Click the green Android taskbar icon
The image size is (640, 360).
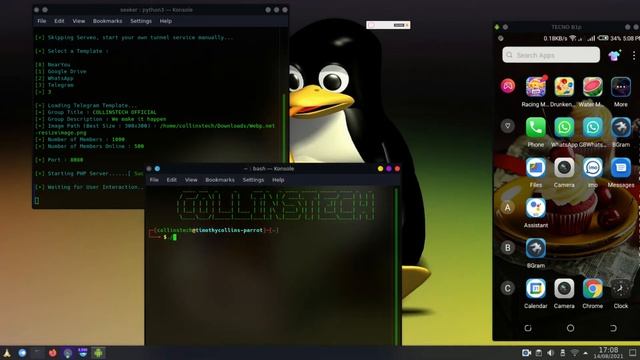(98, 353)
